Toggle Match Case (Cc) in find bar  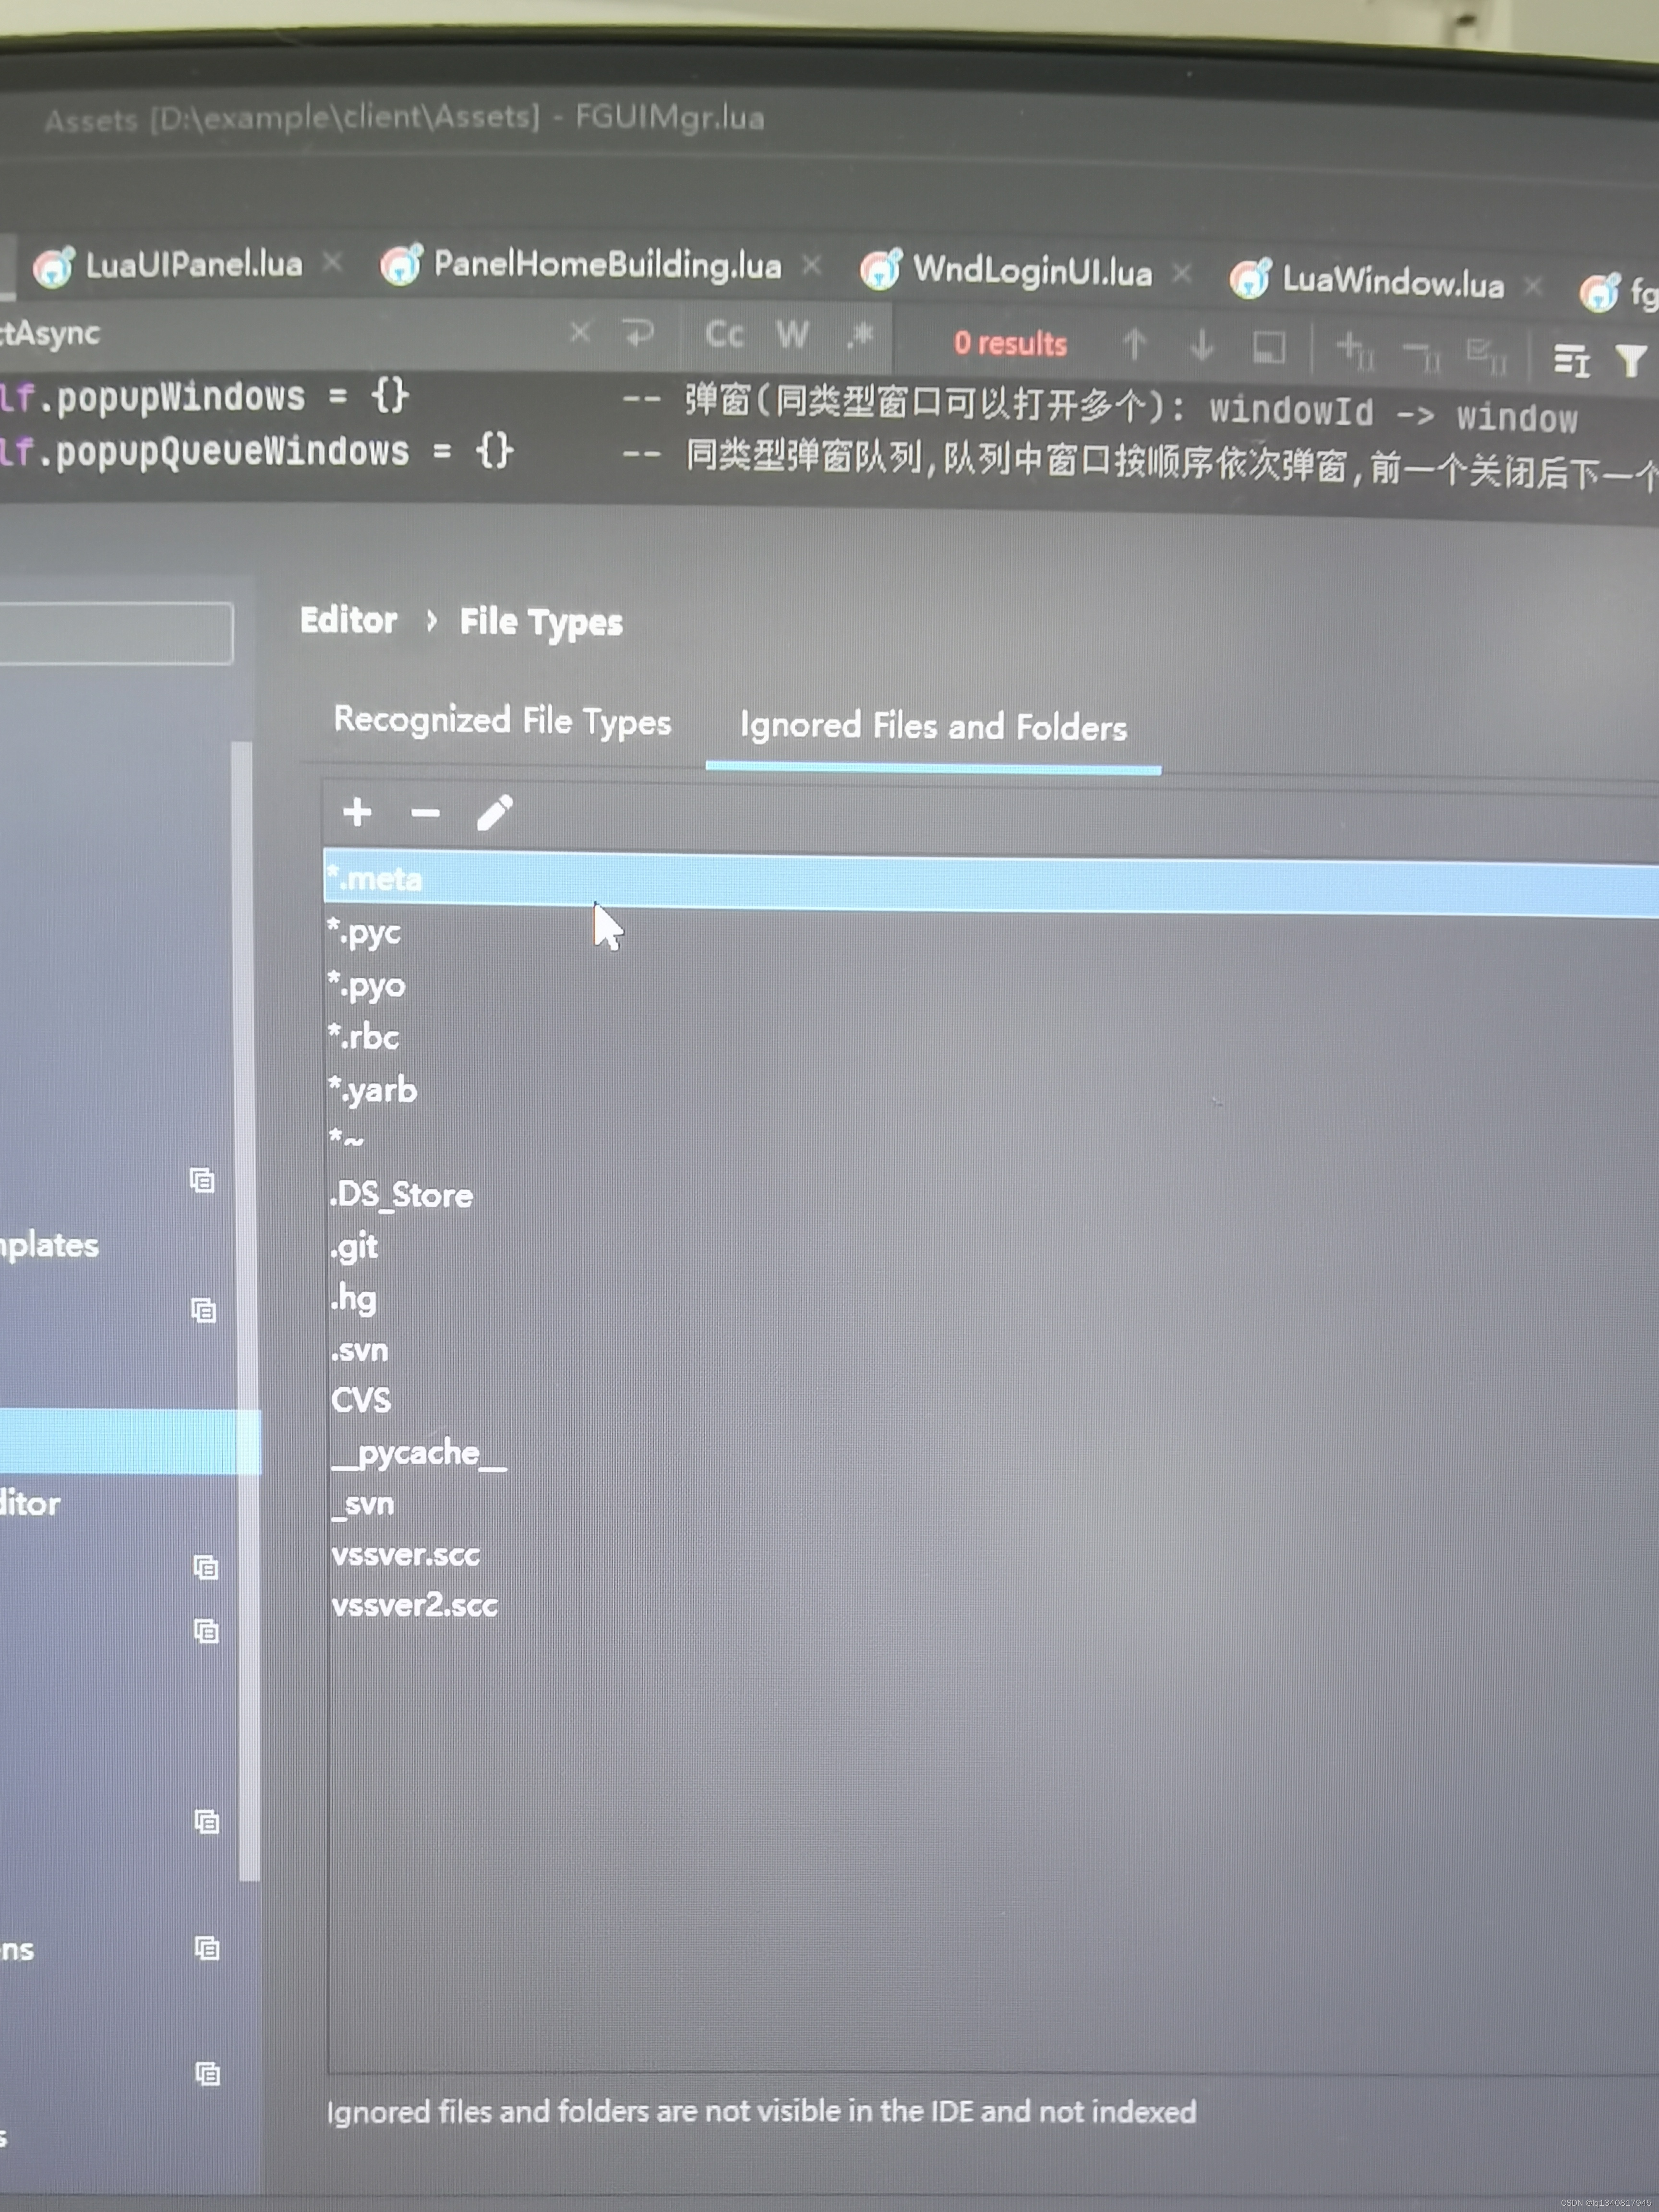point(724,334)
